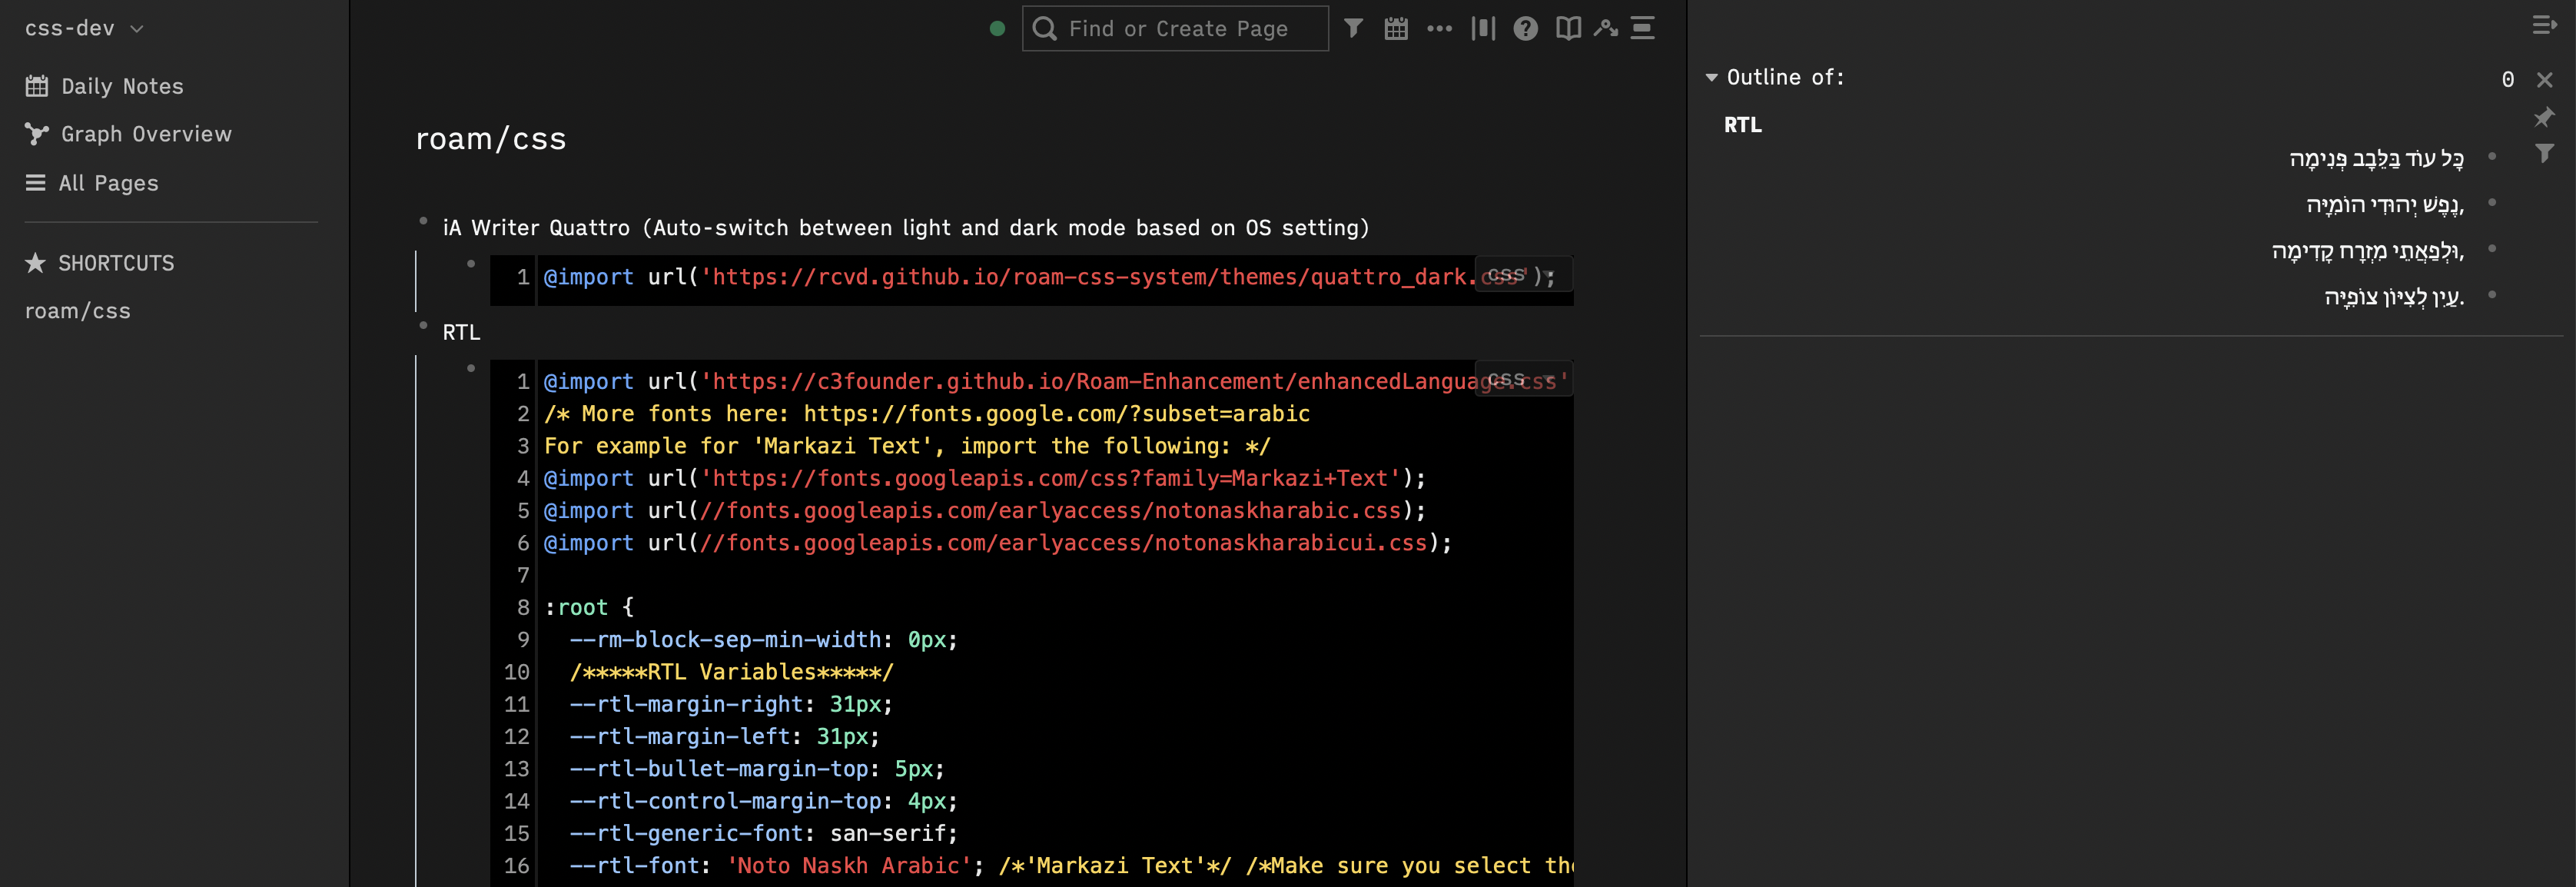Toggle the right sidebar open/close icon

[x=2546, y=25]
